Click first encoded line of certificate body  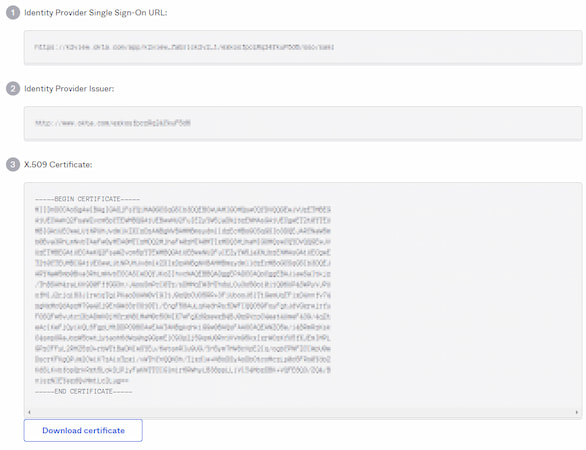pyautogui.click(x=183, y=209)
